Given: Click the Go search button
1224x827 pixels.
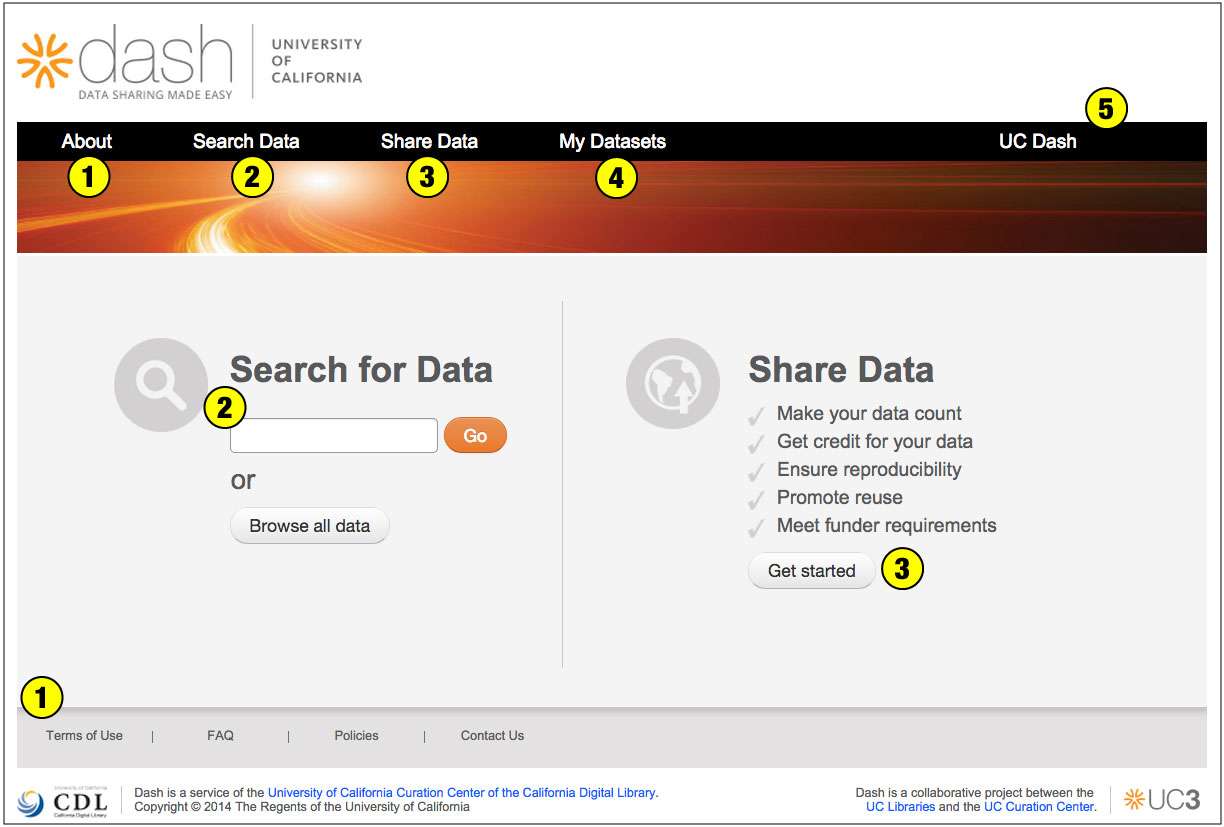Looking at the screenshot, I should point(475,435).
